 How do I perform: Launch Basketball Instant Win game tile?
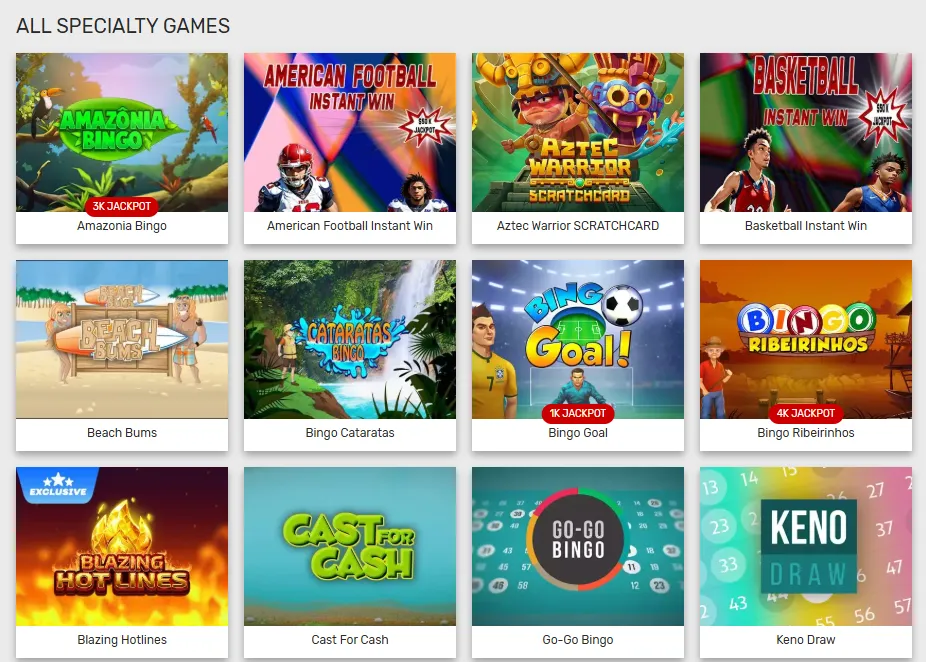(806, 132)
